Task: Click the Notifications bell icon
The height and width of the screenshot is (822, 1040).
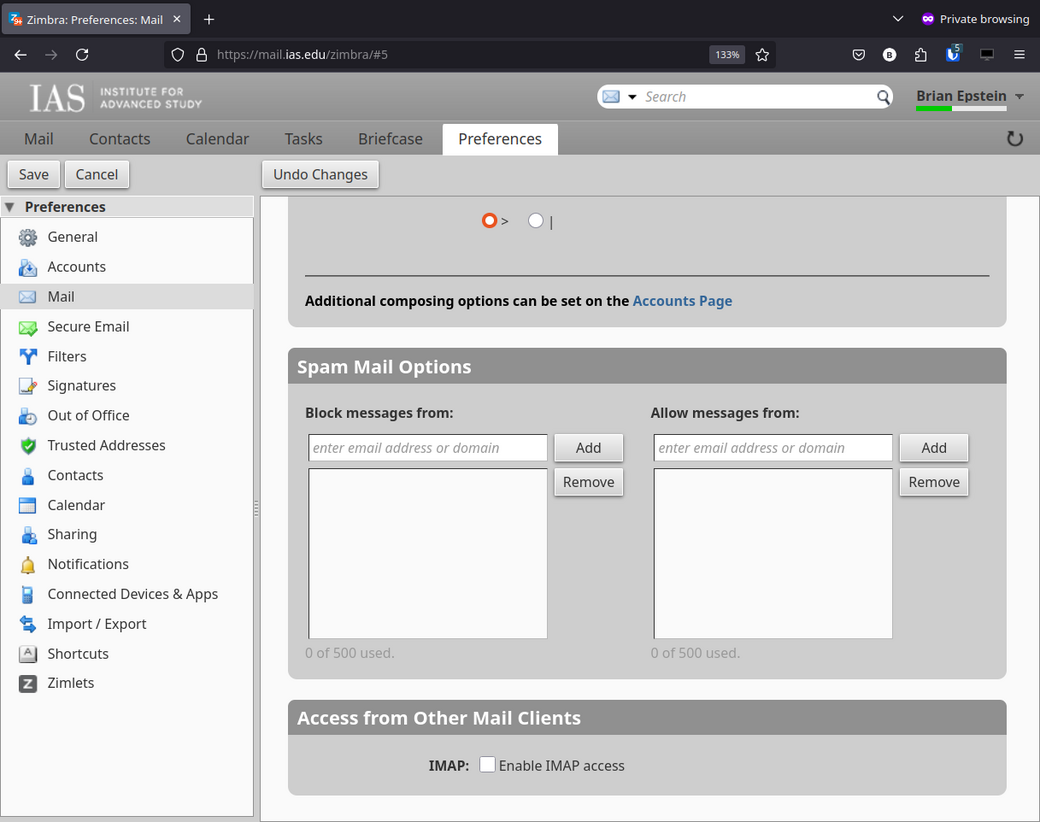Action: (28, 565)
